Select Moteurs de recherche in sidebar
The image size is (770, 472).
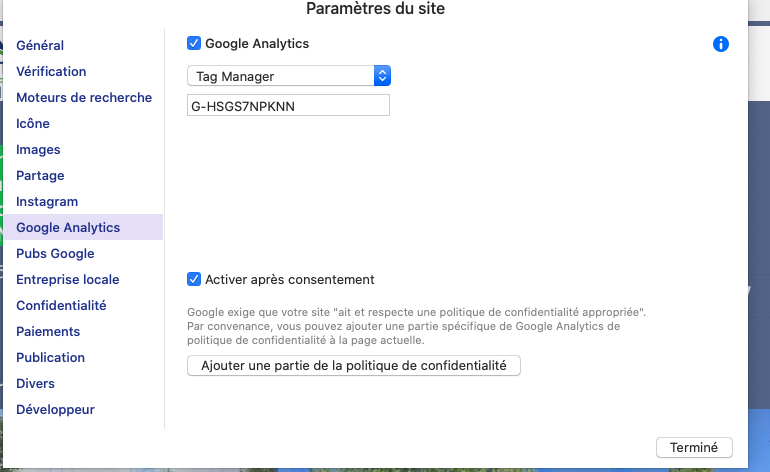pyautogui.click(x=84, y=98)
